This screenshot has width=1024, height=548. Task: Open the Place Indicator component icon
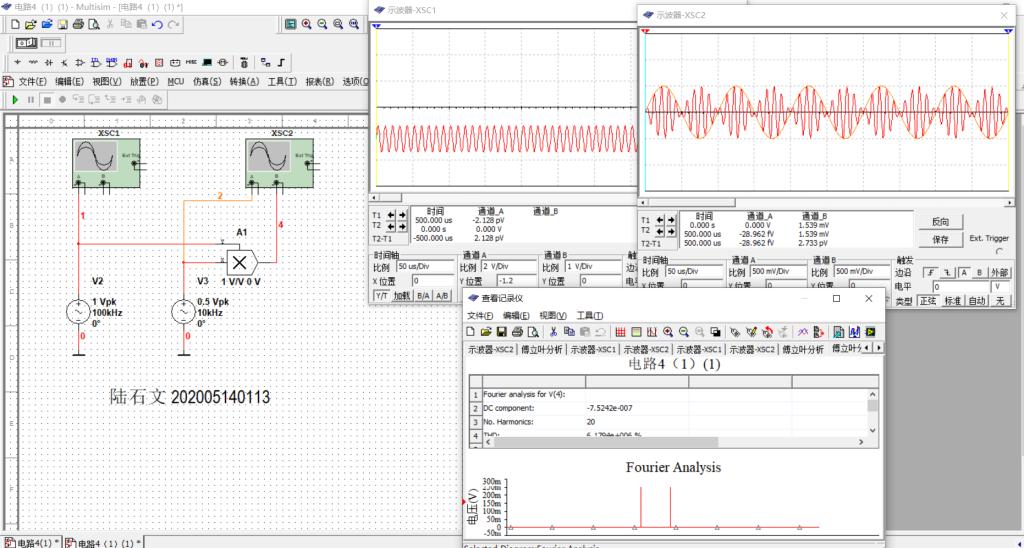click(x=159, y=63)
